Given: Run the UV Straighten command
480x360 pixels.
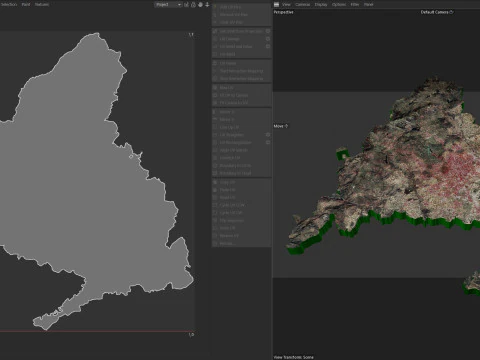Looking at the screenshot, I should 239,135.
